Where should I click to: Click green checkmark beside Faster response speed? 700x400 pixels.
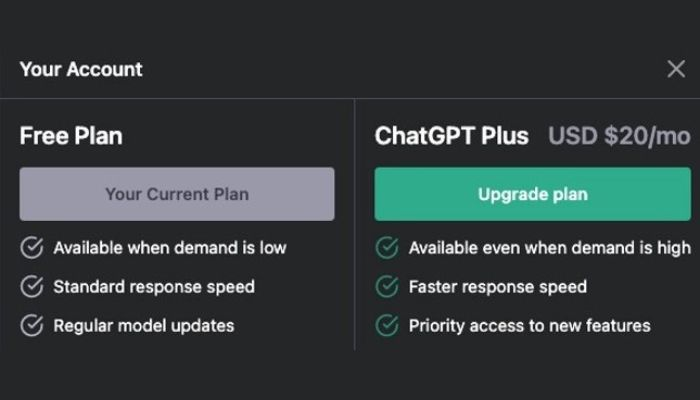[x=387, y=287]
